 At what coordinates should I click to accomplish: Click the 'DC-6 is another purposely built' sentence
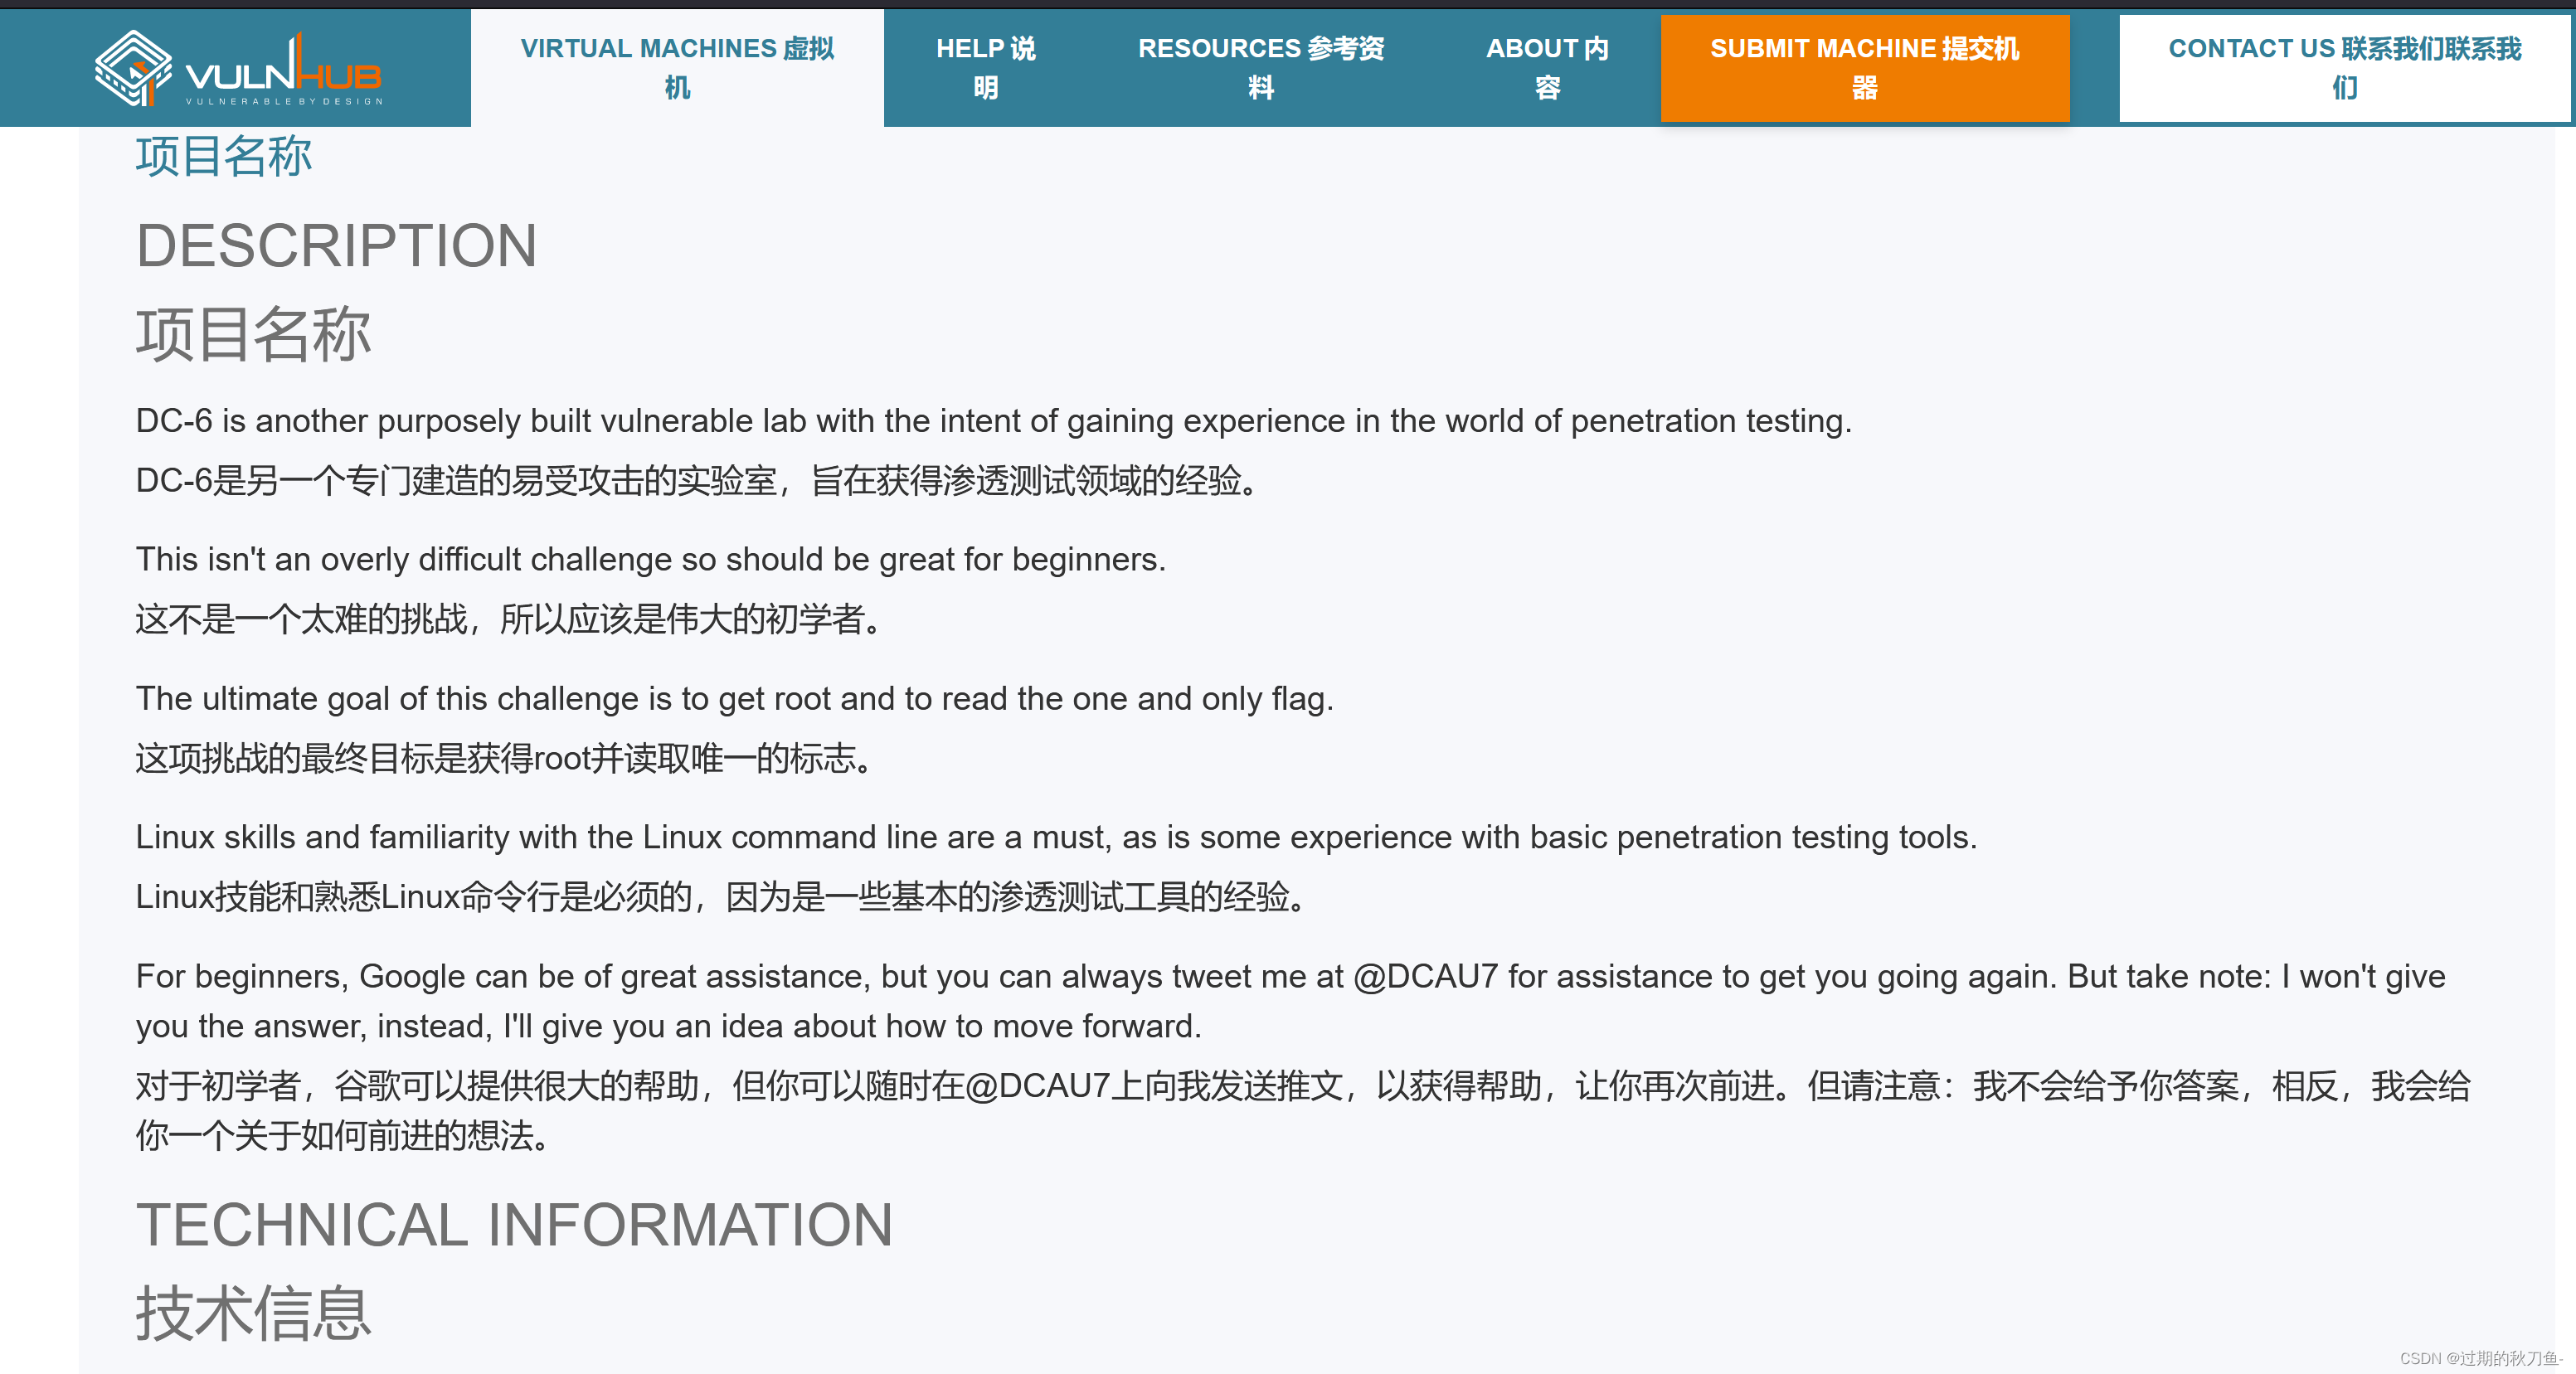993,421
